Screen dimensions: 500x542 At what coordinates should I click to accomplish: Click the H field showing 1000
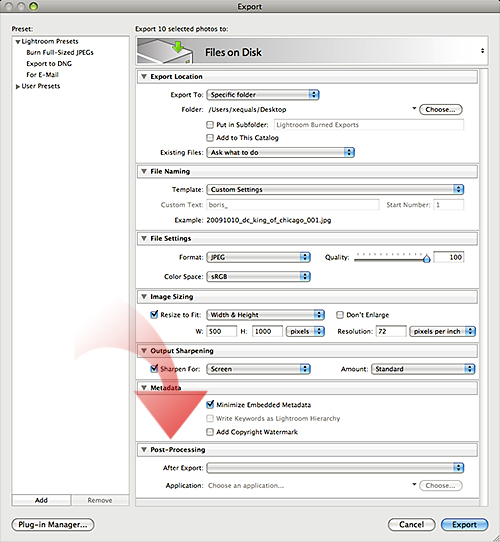tap(267, 331)
